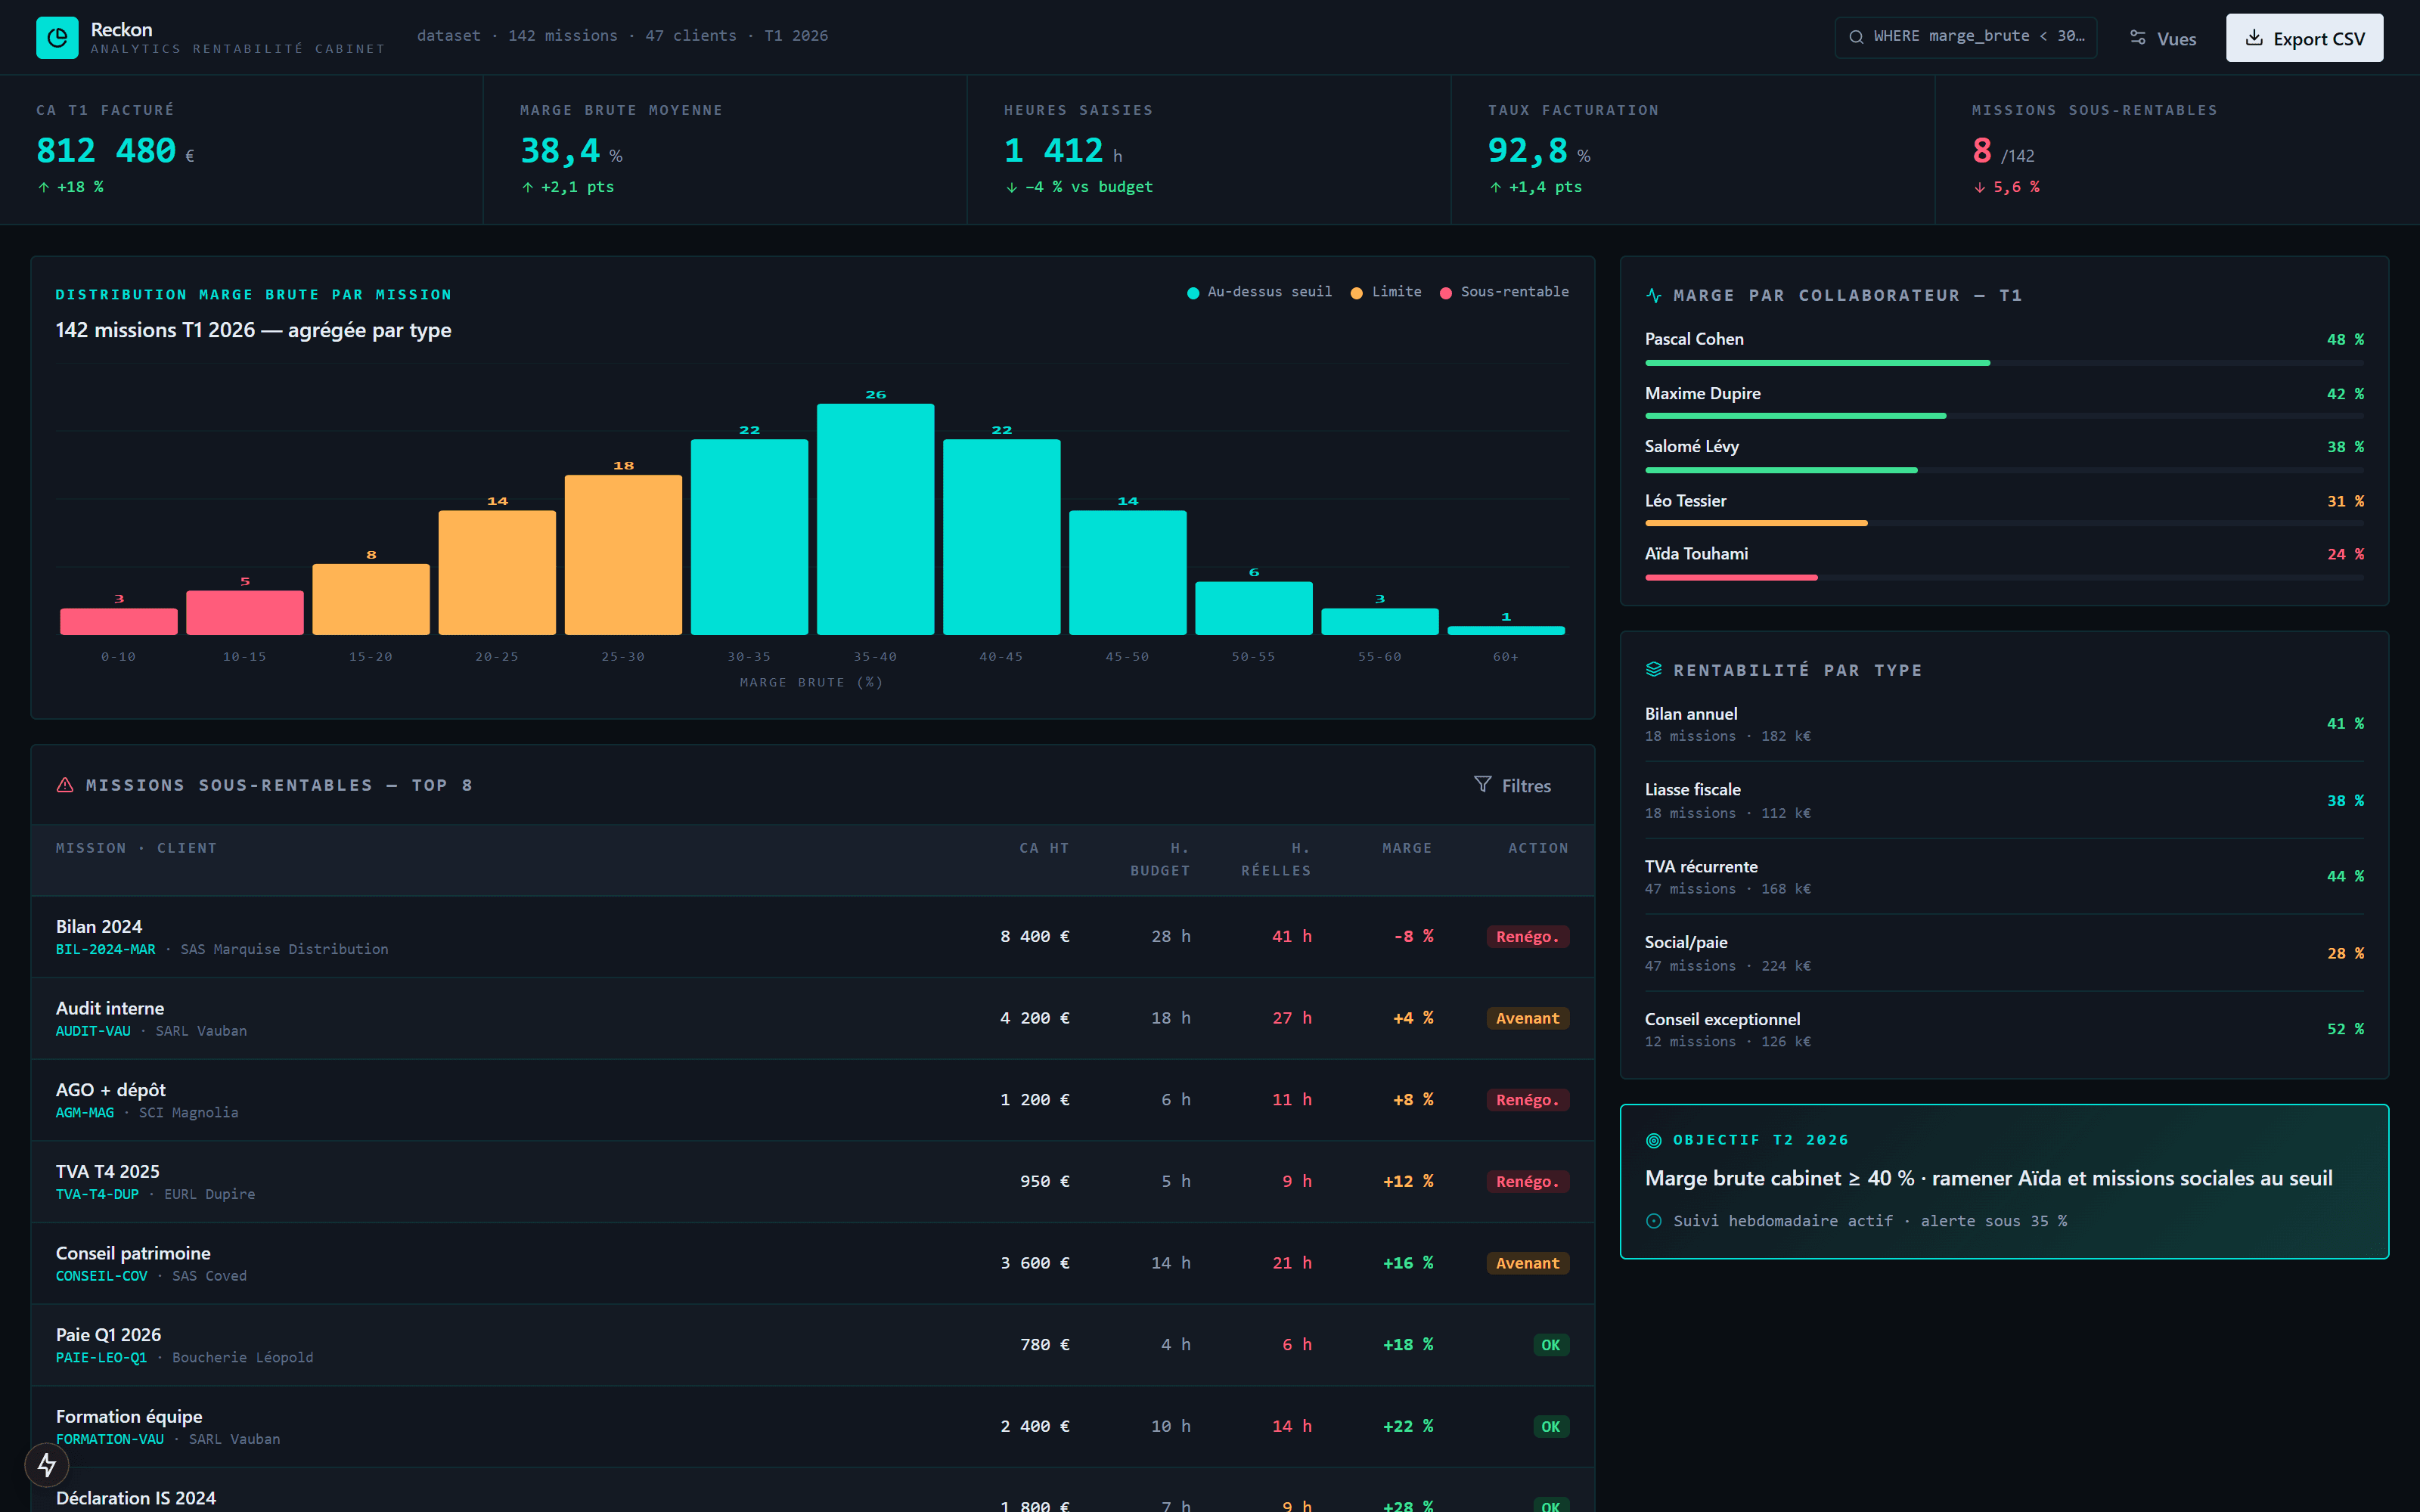Click Léo Tessier's collaborator name
Image resolution: width=2420 pixels, height=1512 pixels.
coord(1685,501)
